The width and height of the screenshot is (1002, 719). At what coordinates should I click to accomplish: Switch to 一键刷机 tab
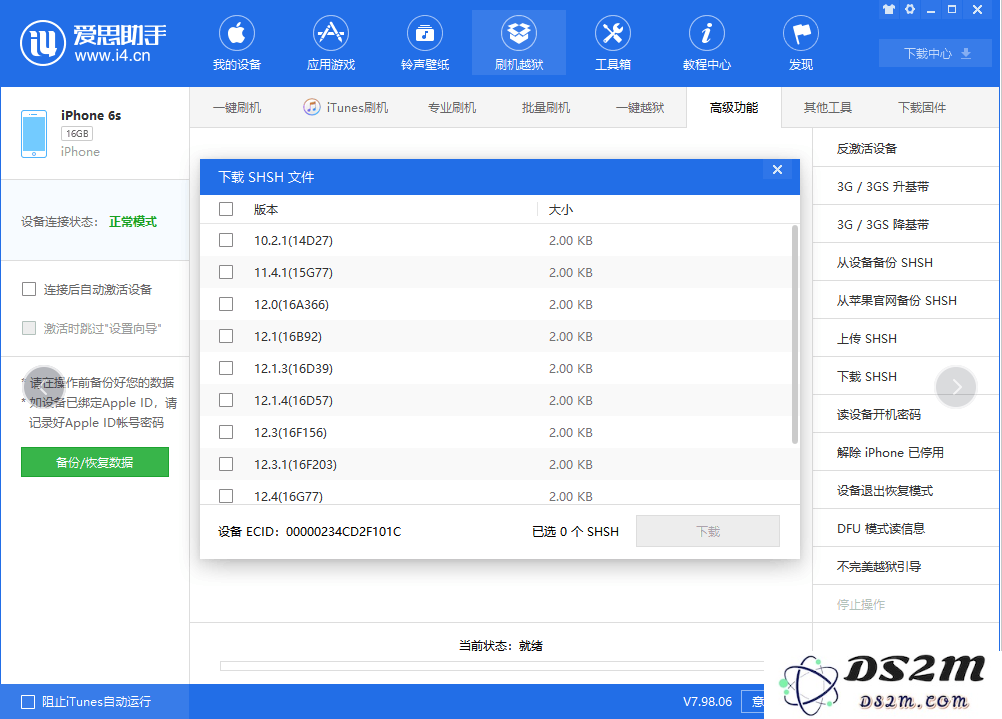(x=237, y=107)
